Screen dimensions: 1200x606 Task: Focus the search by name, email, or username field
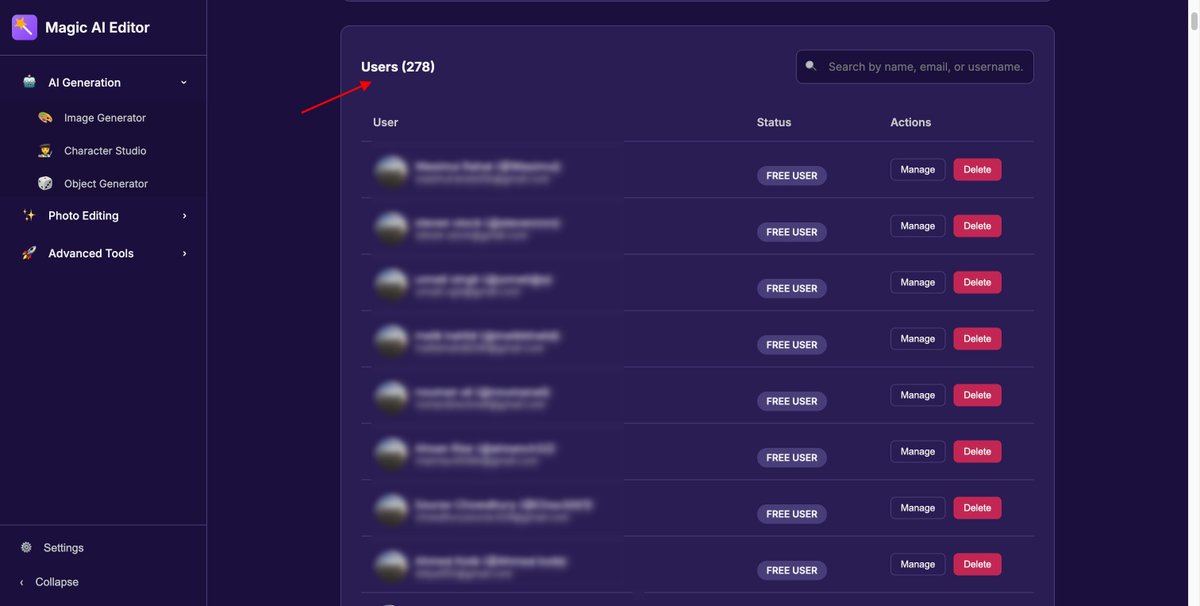click(915, 66)
